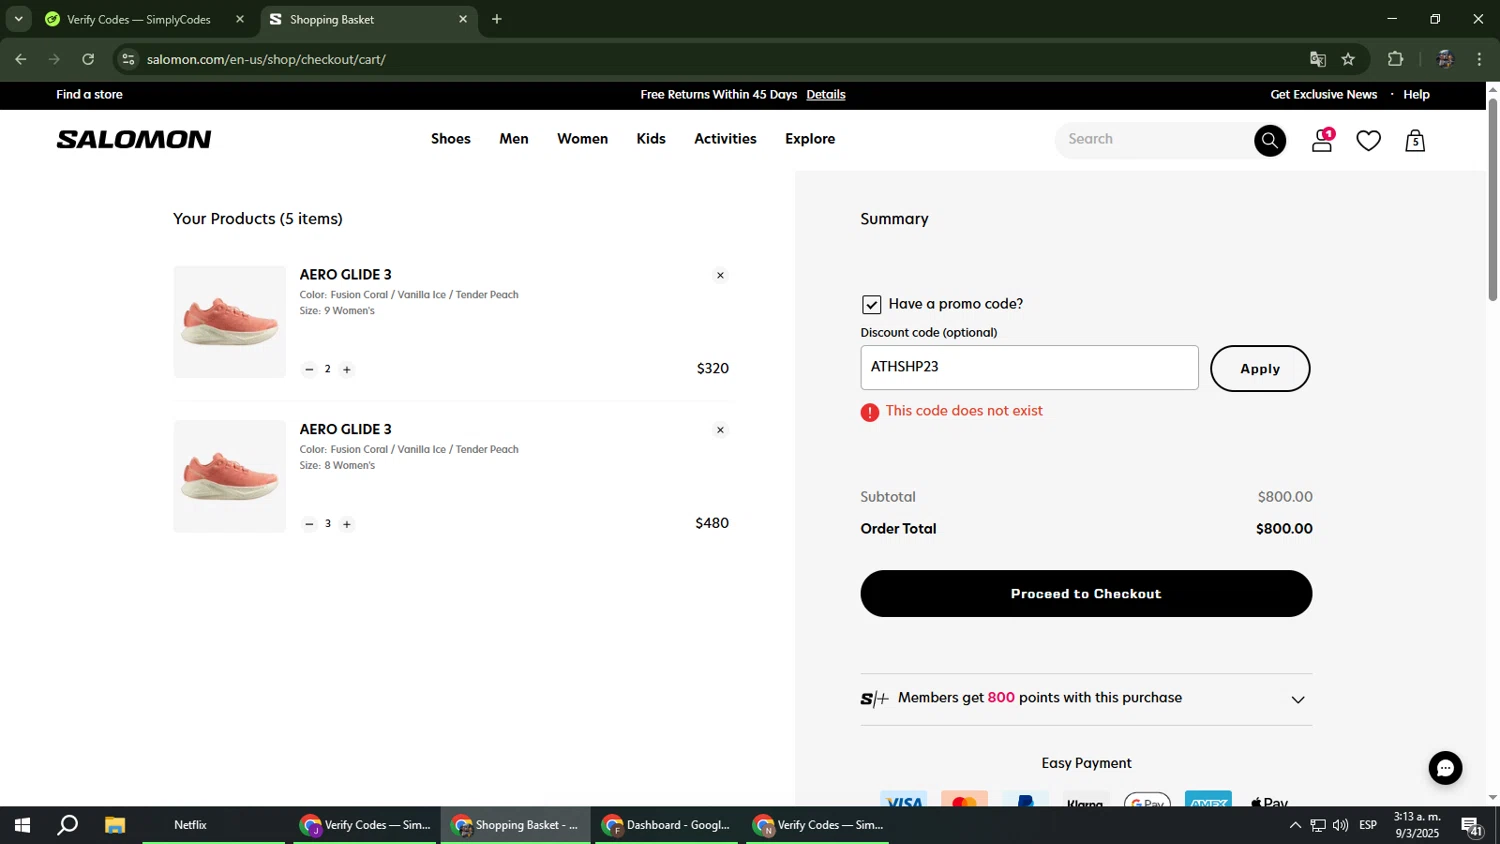Increase quantity of Size 8 shoe
The image size is (1500, 844).
pyautogui.click(x=347, y=524)
